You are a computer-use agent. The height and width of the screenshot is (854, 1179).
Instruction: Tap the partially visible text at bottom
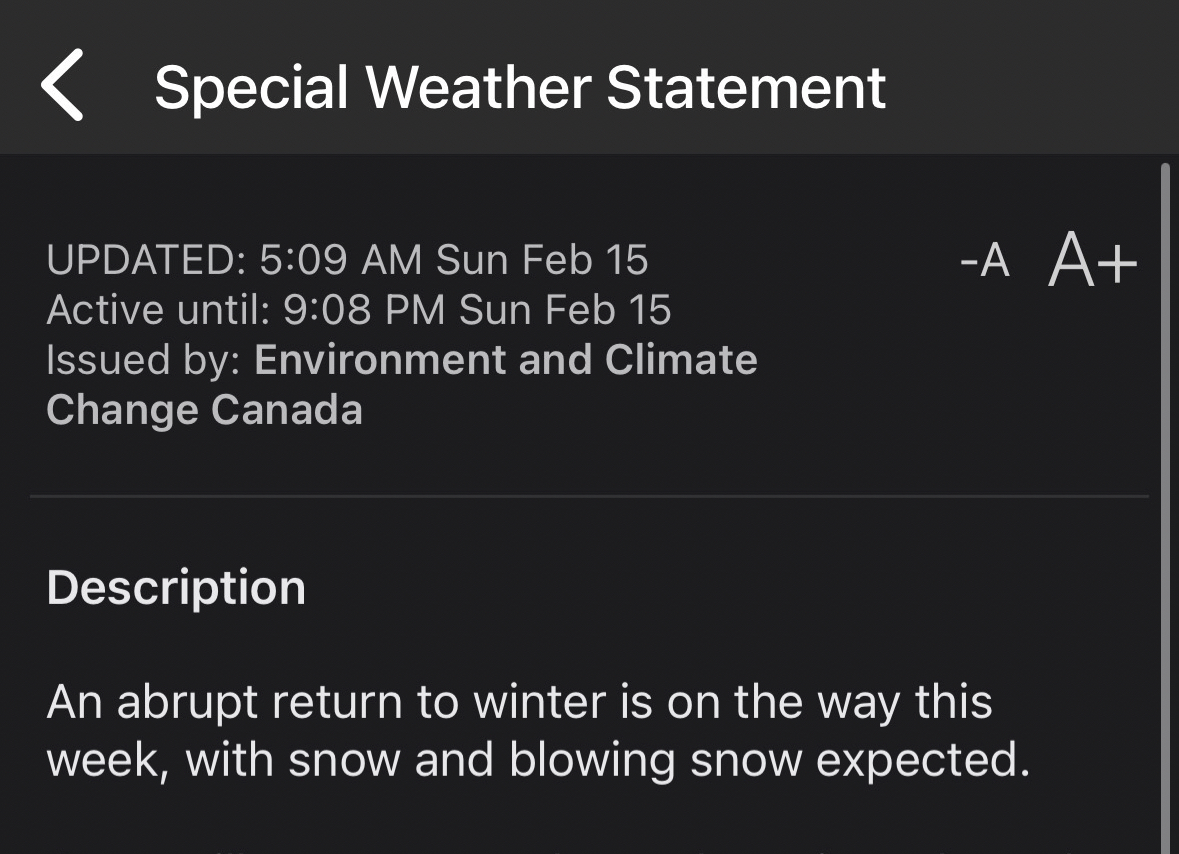tap(560, 846)
